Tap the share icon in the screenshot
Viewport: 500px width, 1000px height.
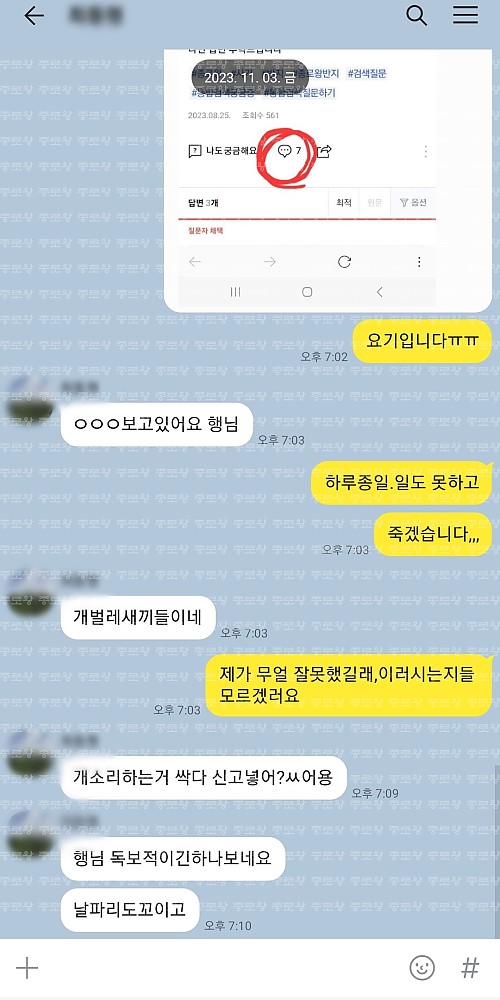324,151
